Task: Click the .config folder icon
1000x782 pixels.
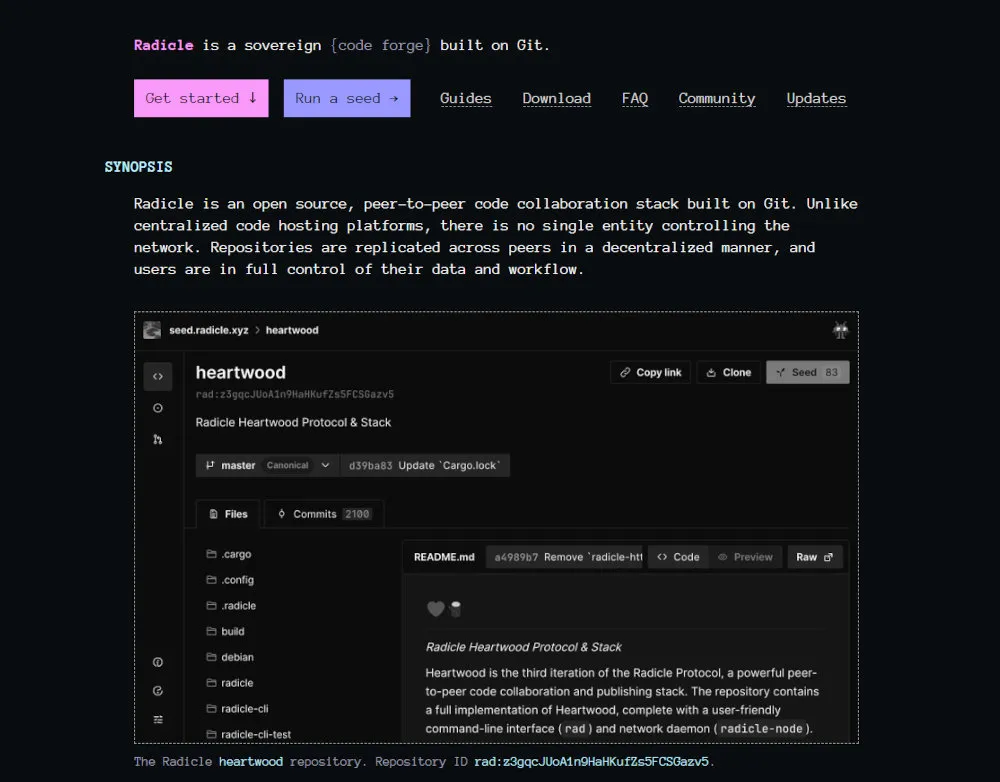Action: pyautogui.click(x=211, y=579)
